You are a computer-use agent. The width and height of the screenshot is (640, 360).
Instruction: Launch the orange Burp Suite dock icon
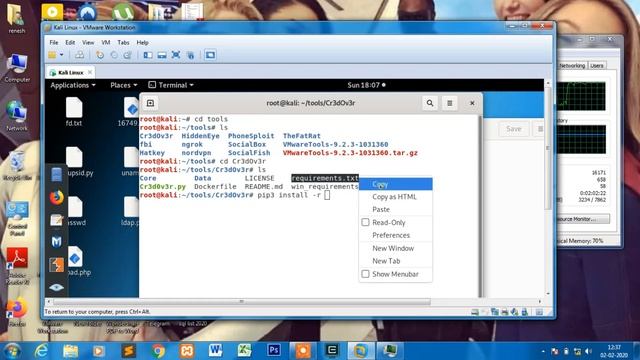[56, 264]
